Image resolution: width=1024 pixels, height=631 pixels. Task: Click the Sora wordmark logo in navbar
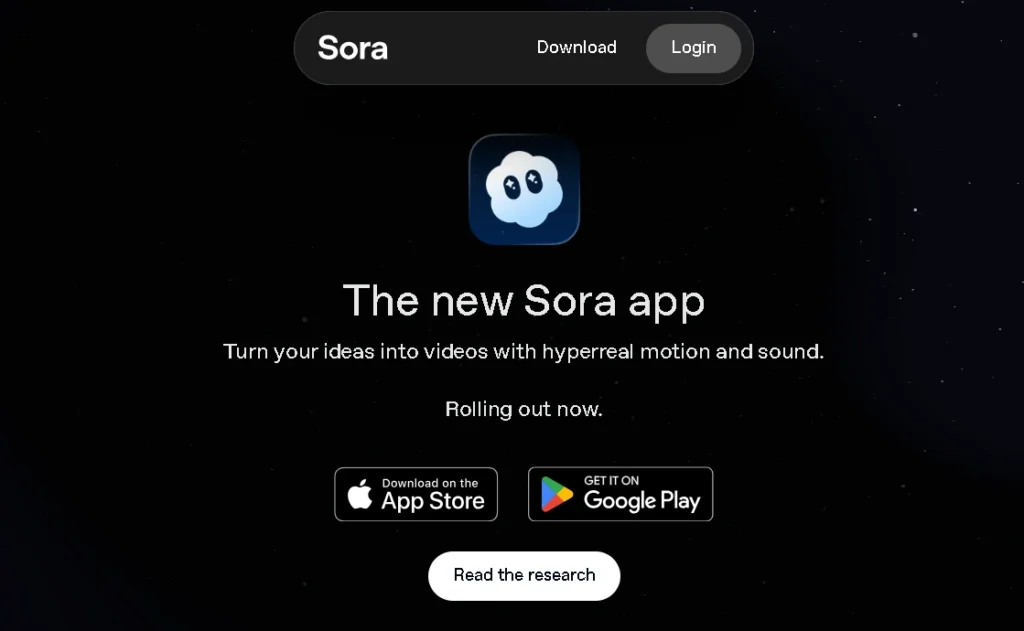[x=353, y=48]
